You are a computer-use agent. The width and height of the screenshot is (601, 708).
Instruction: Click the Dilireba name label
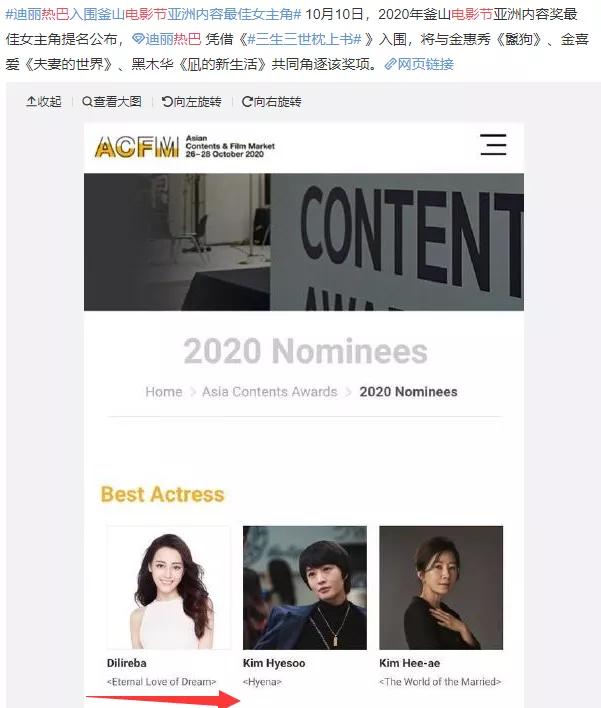[126, 663]
